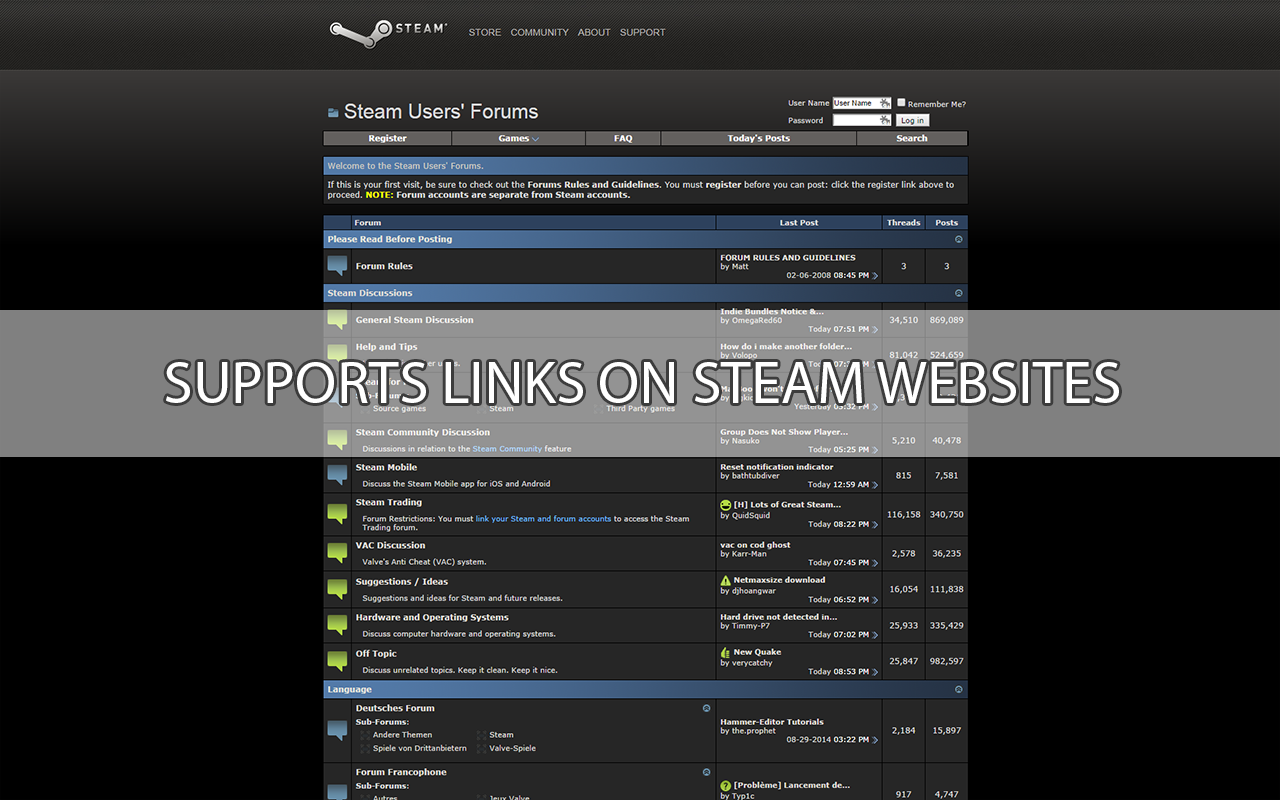Open the ABOUT menu item

click(x=594, y=32)
